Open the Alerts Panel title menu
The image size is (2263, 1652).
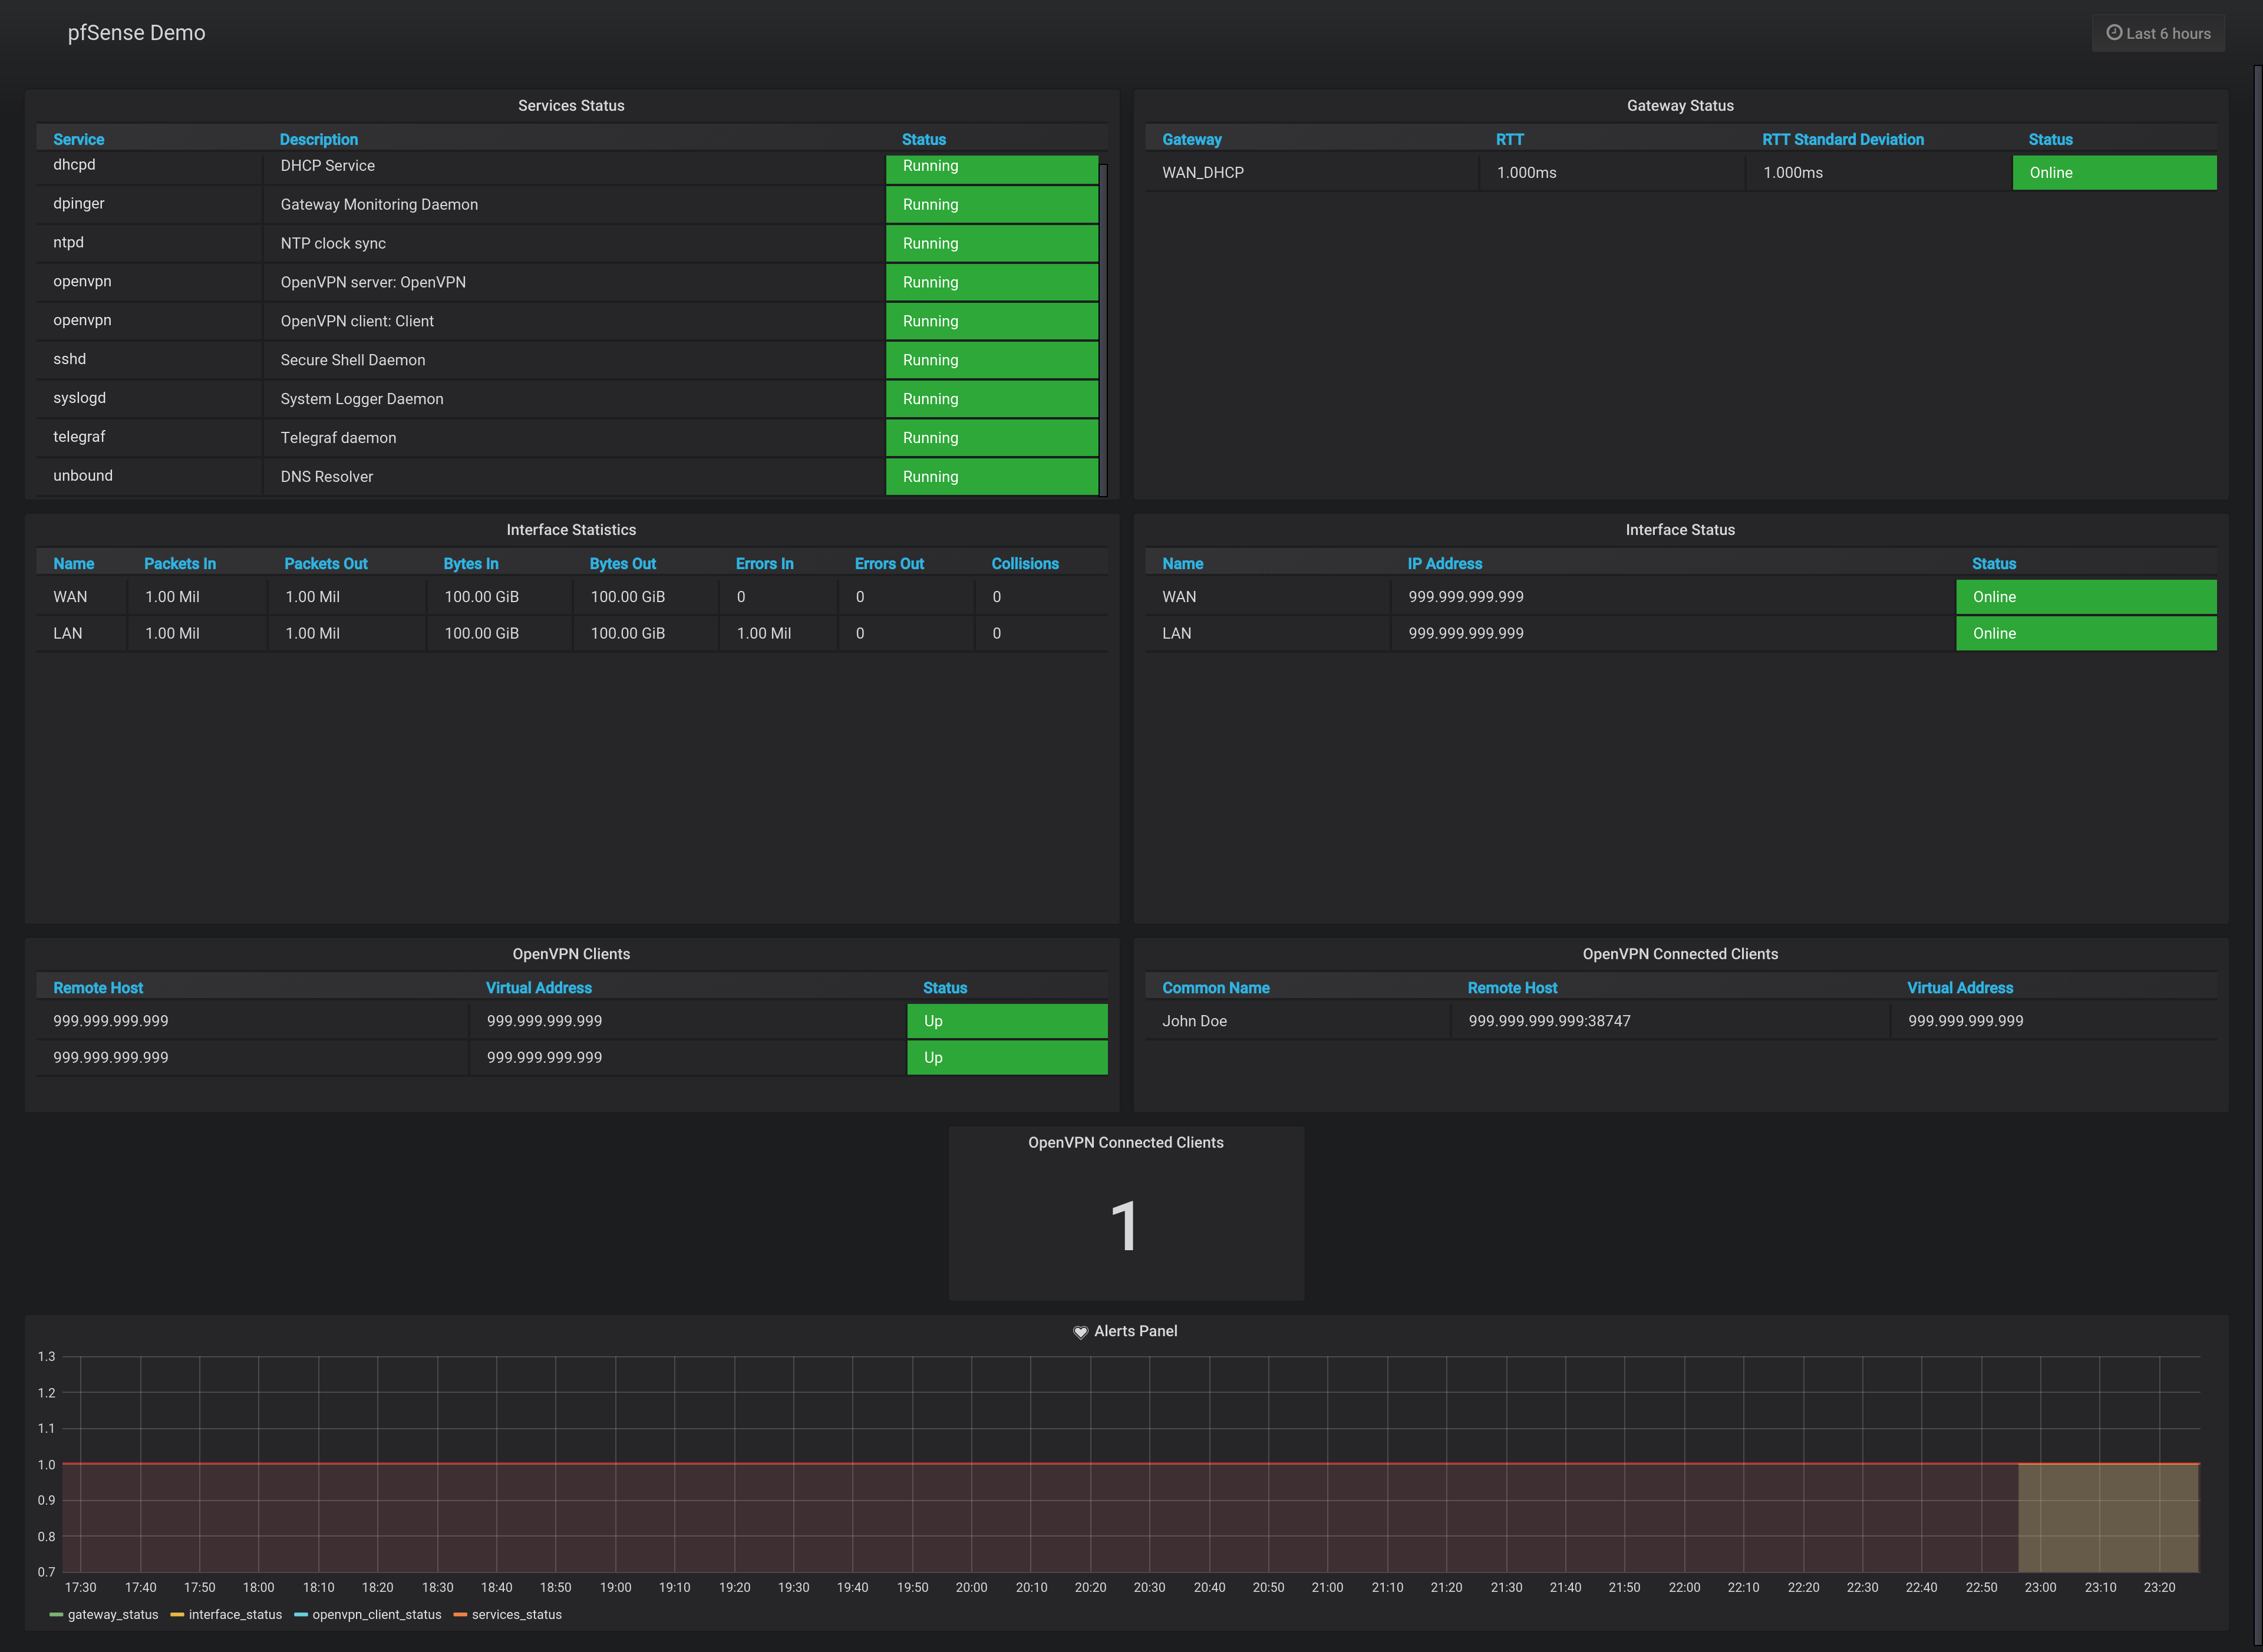(x=1135, y=1331)
